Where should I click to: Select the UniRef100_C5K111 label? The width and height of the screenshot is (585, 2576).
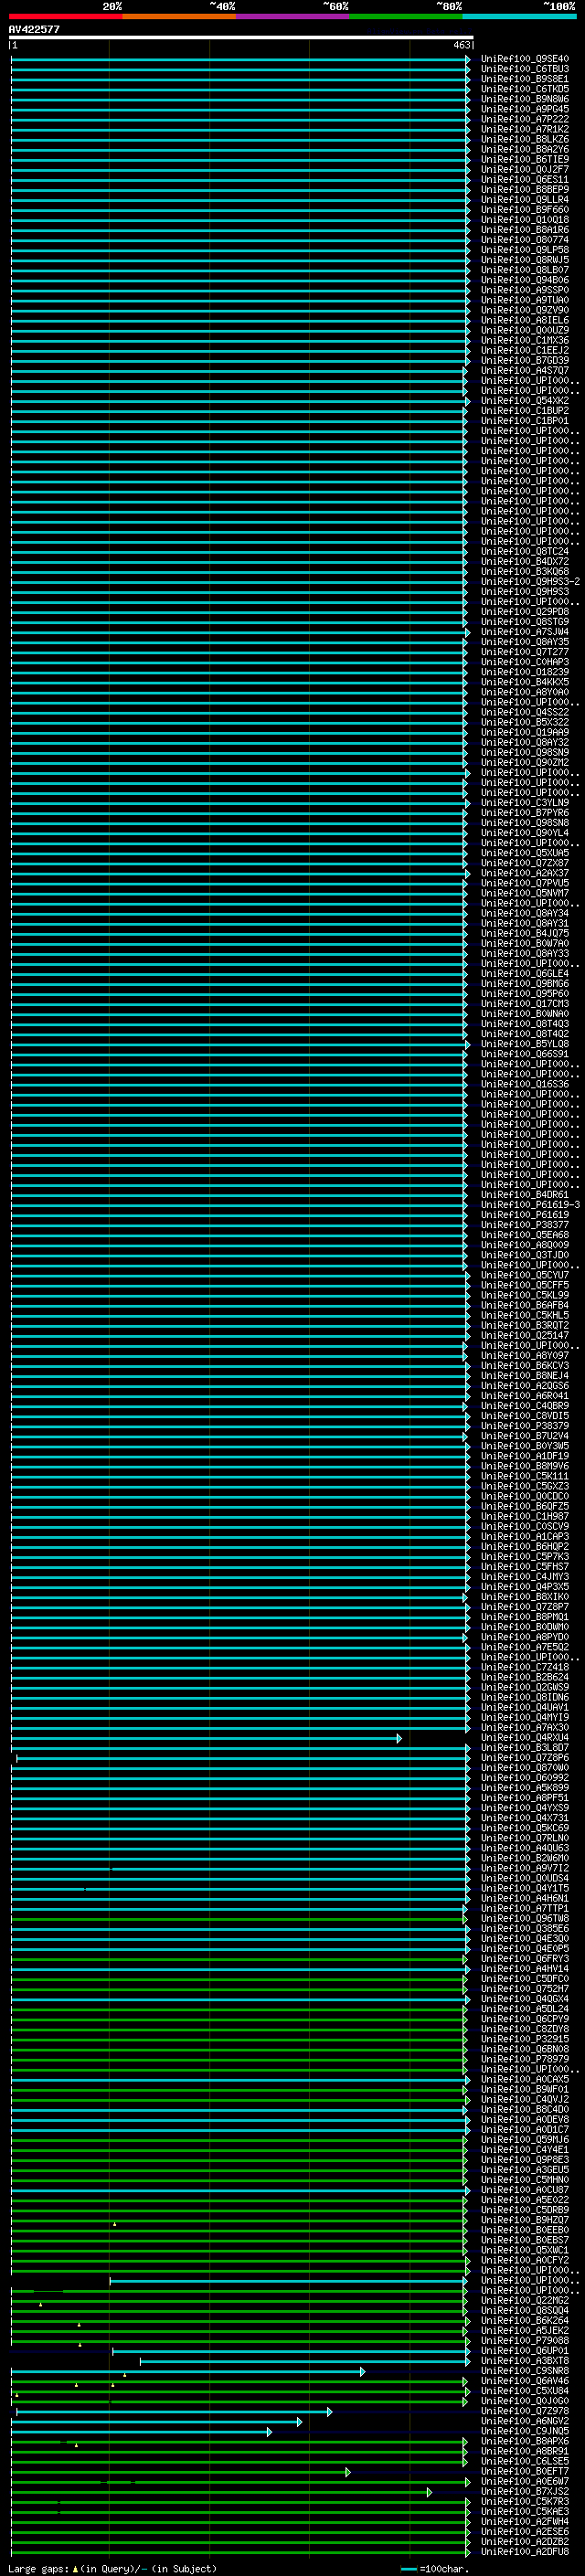click(x=524, y=1477)
